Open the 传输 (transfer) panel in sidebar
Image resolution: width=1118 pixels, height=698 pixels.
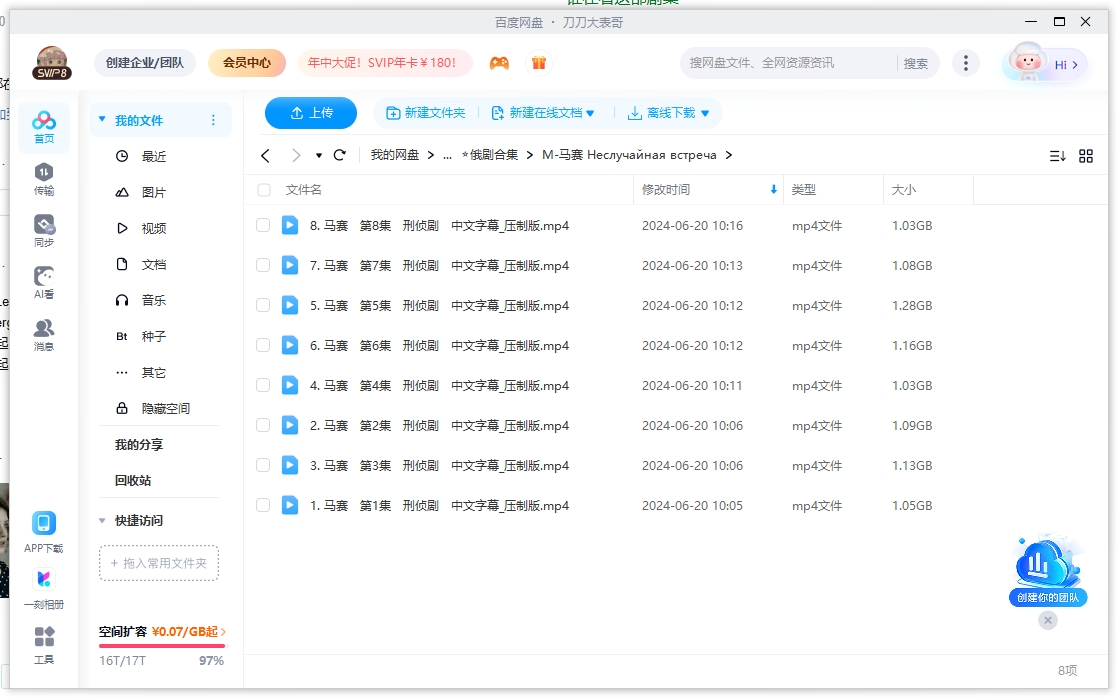(x=42, y=176)
